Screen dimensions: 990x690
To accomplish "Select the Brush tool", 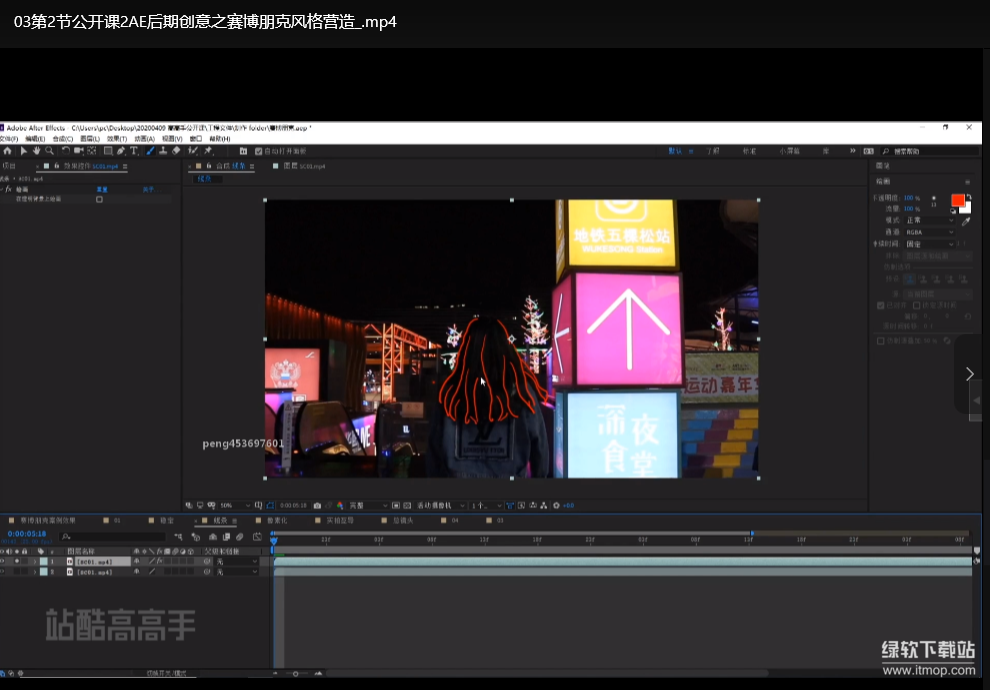I will coord(150,151).
